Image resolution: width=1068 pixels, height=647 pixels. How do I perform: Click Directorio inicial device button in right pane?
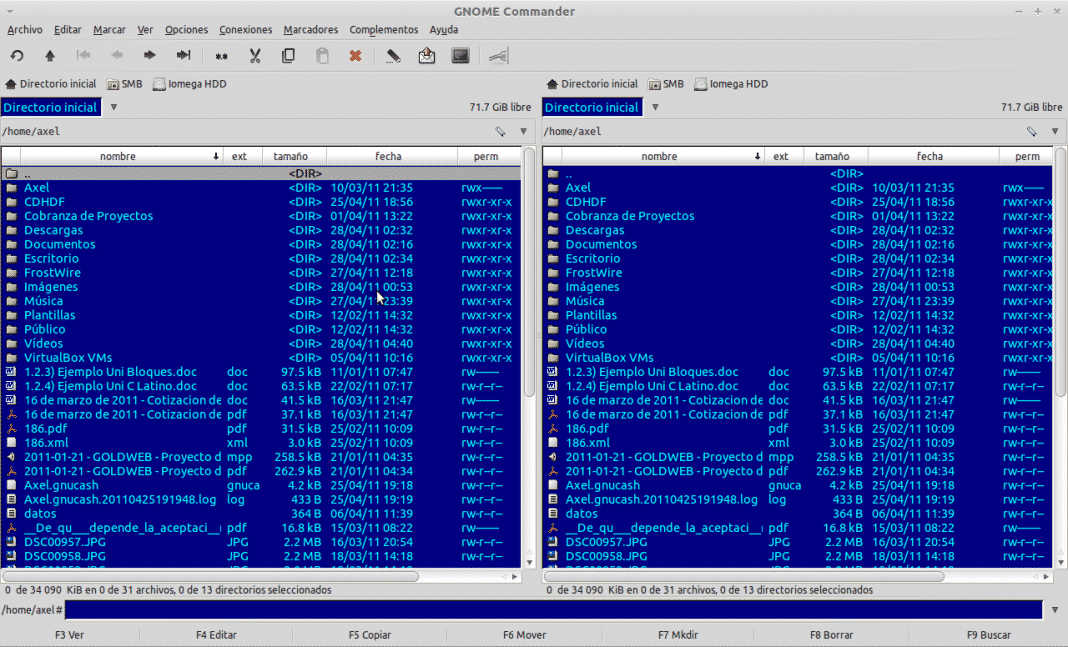point(592,84)
